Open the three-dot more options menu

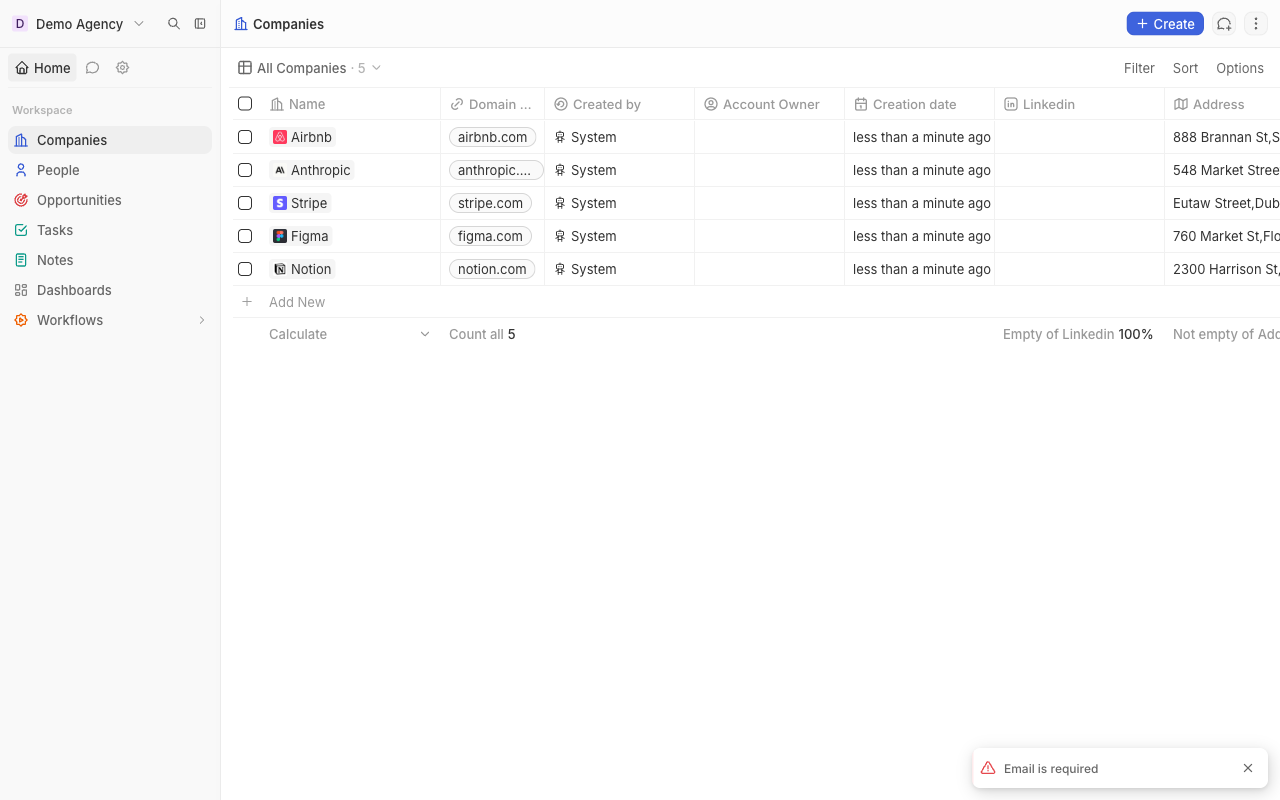(1256, 24)
